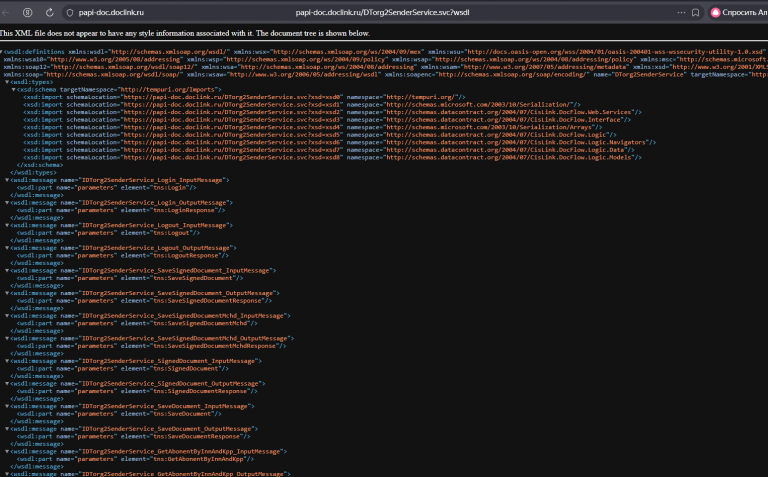Click the import line for Serialization/Arrays
Image resolution: width=768 pixels, height=477 pixels.
tap(312, 127)
